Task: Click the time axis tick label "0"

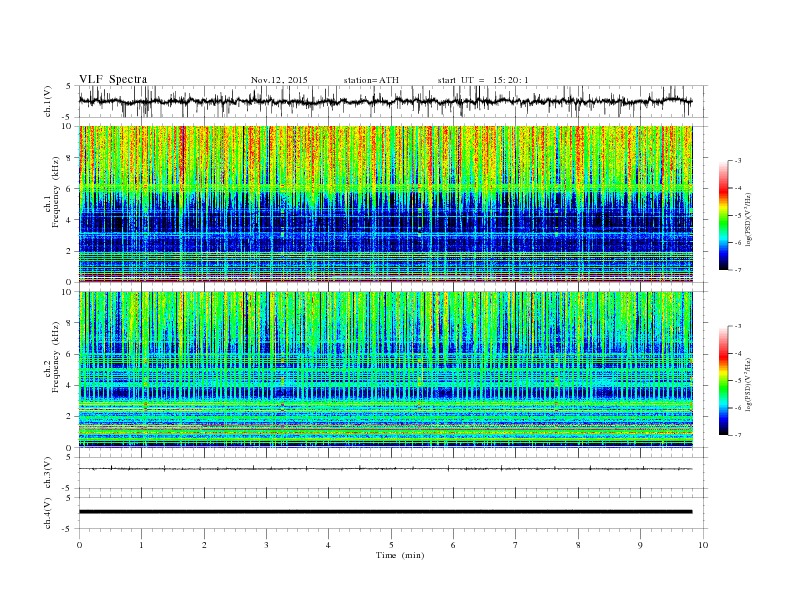Action: coord(79,545)
